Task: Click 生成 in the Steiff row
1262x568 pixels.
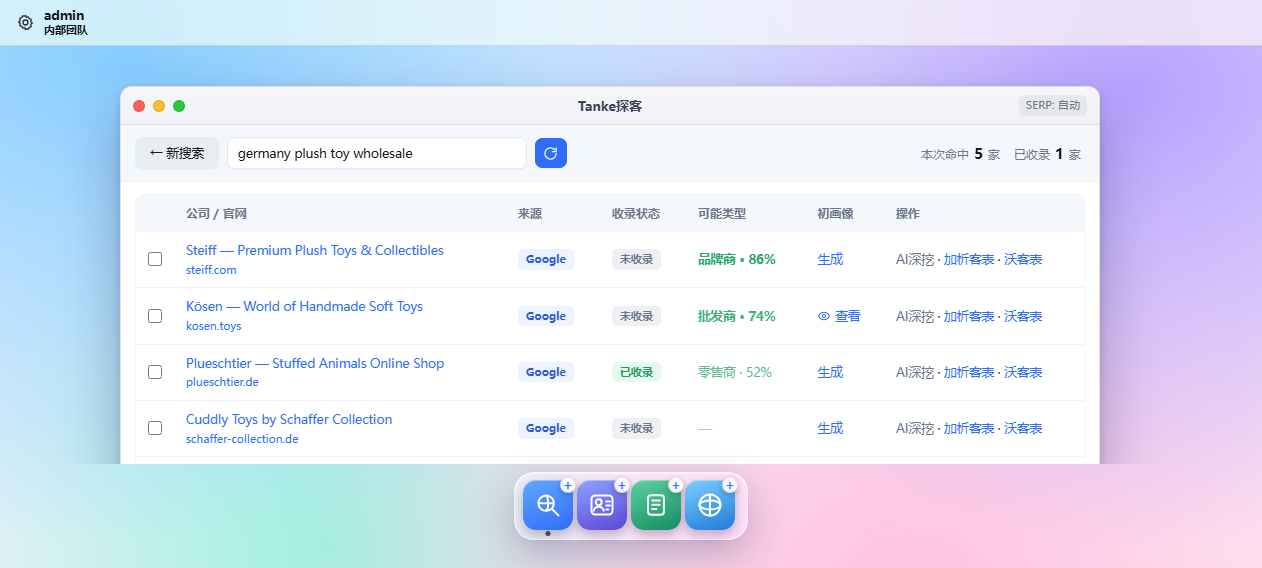Action: pos(830,259)
